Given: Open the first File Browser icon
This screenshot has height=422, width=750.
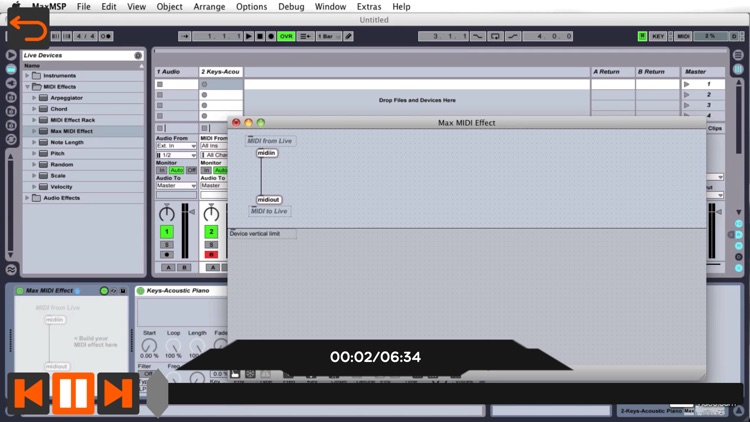Looking at the screenshot, I should [11, 97].
